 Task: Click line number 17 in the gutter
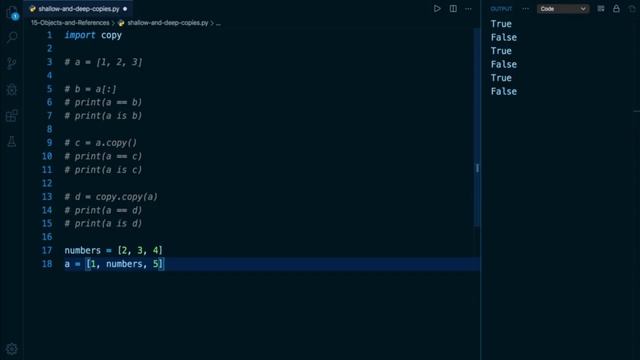tap(47, 250)
